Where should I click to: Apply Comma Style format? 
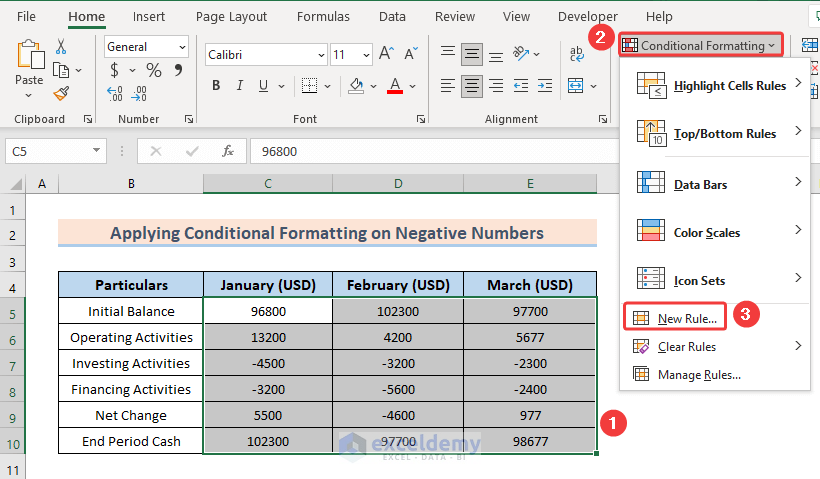pyautogui.click(x=178, y=70)
